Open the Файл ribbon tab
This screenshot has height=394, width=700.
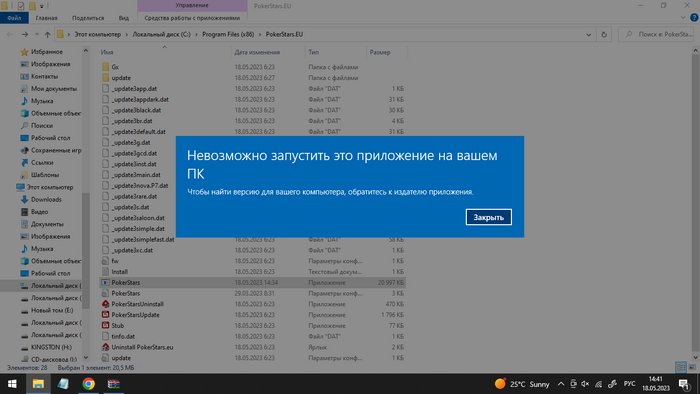(14, 18)
